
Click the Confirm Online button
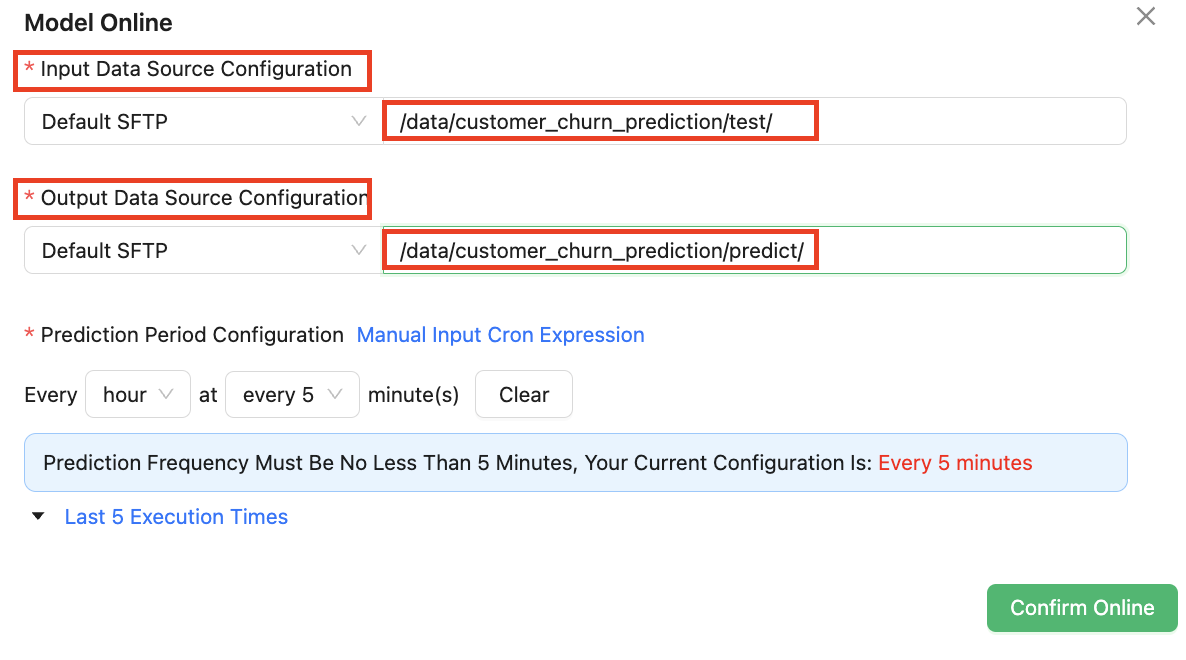1082,608
